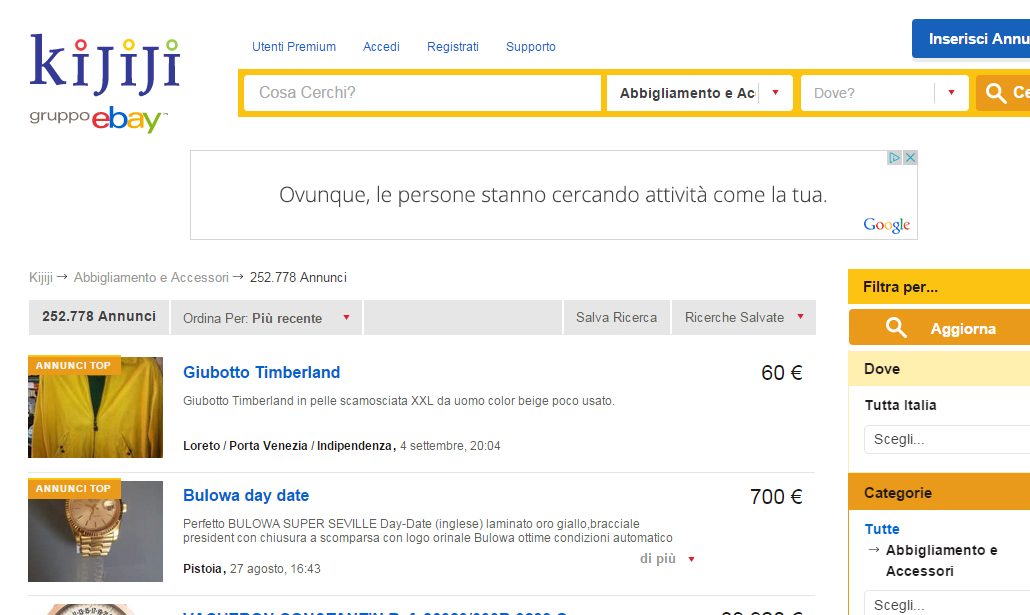The image size is (1030, 615).
Task: Select Supporto from the top navigation
Action: (x=530, y=46)
